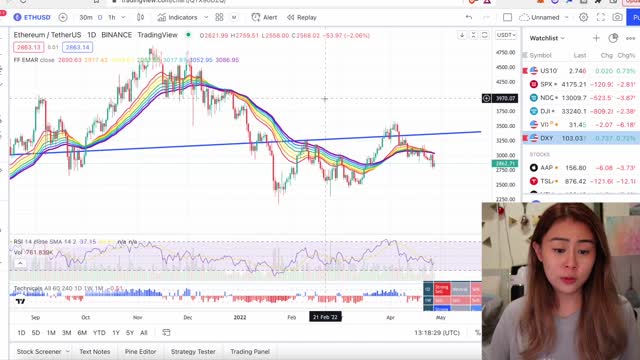Screen dimensions: 640x360
Task: Undo the last chart action
Action: pyautogui.click(x=469, y=17)
